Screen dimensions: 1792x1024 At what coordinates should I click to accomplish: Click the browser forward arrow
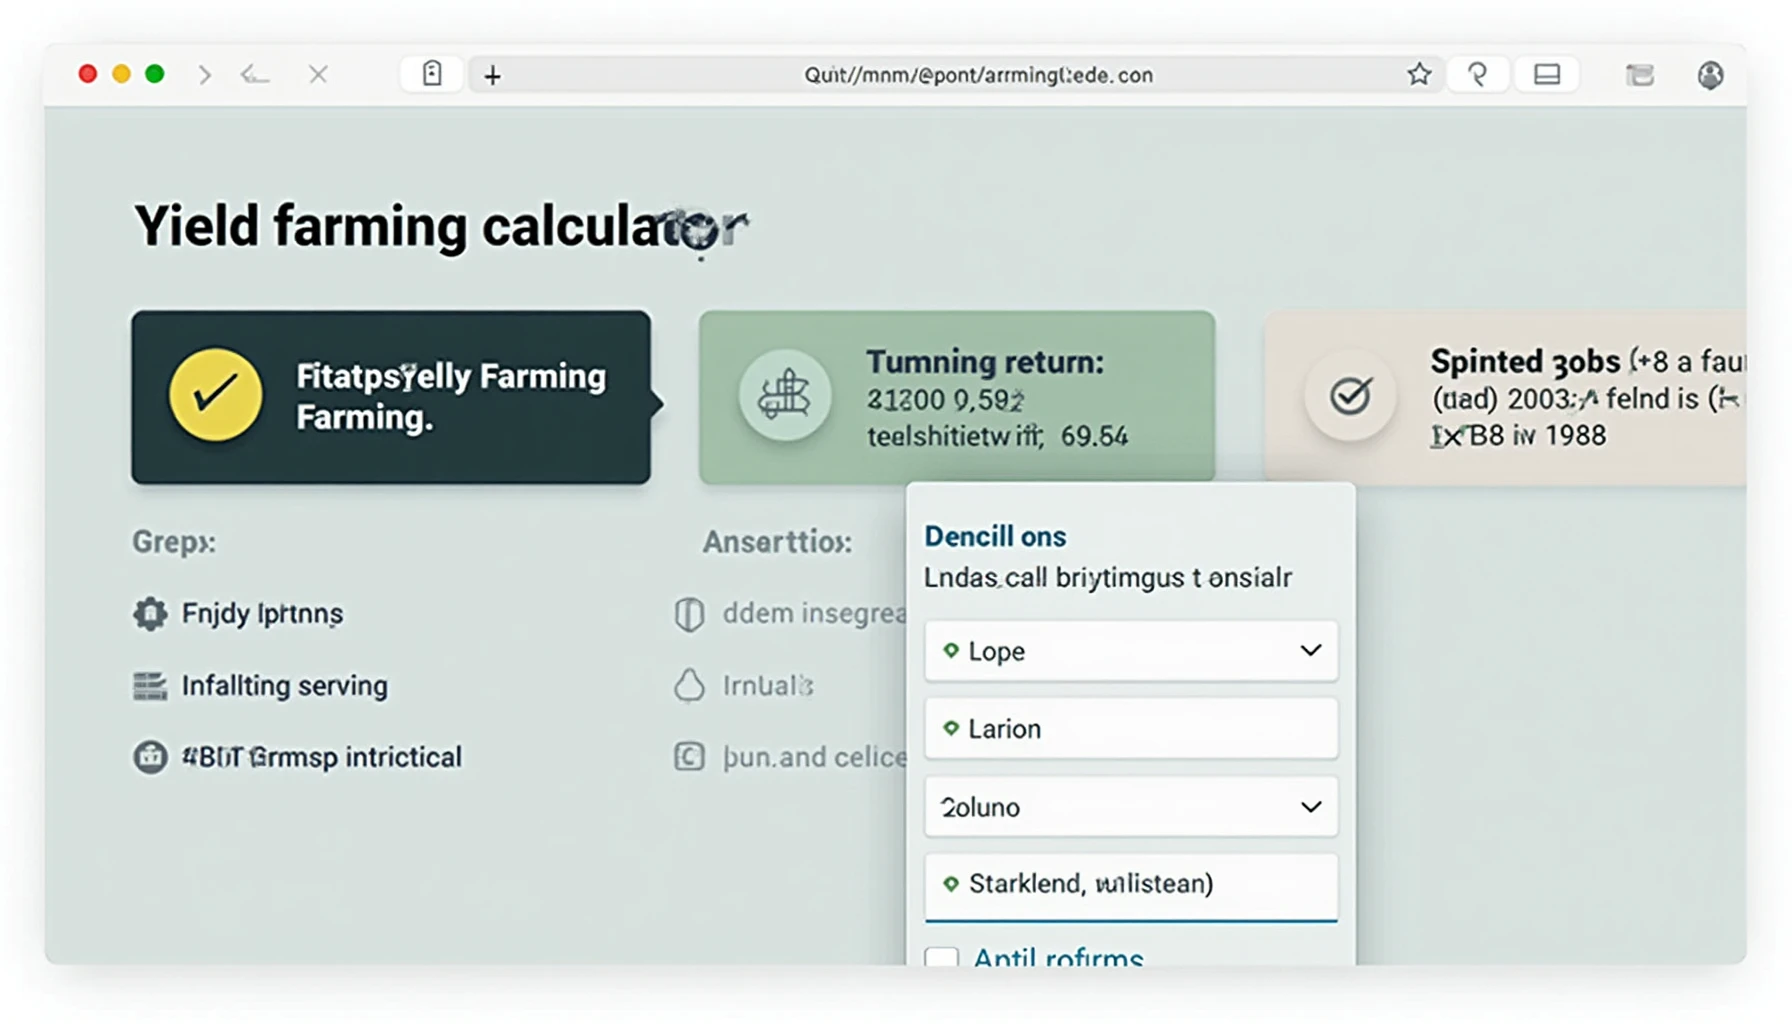(x=205, y=75)
